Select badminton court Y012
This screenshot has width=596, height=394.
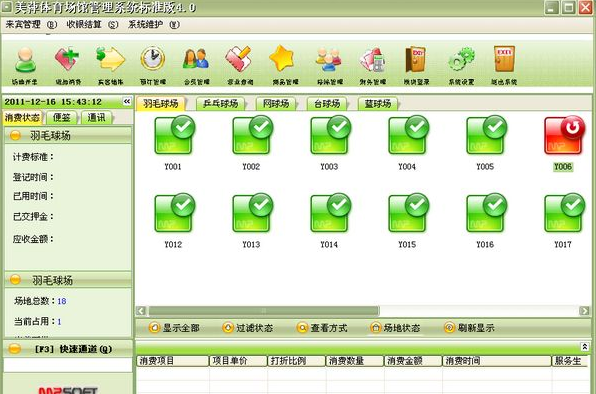(x=174, y=213)
